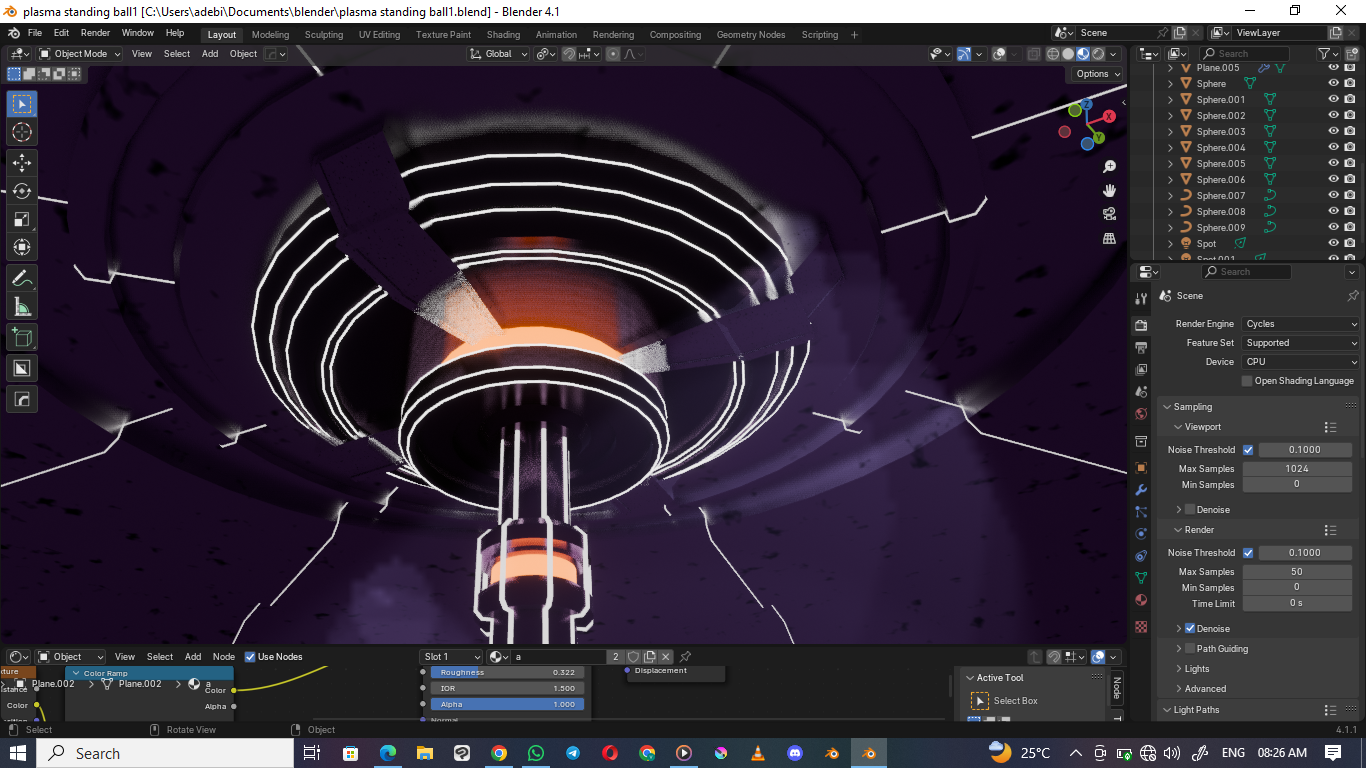The image size is (1366, 768).
Task: Click the viewport zoom magnifier icon
Action: pyautogui.click(x=1109, y=167)
